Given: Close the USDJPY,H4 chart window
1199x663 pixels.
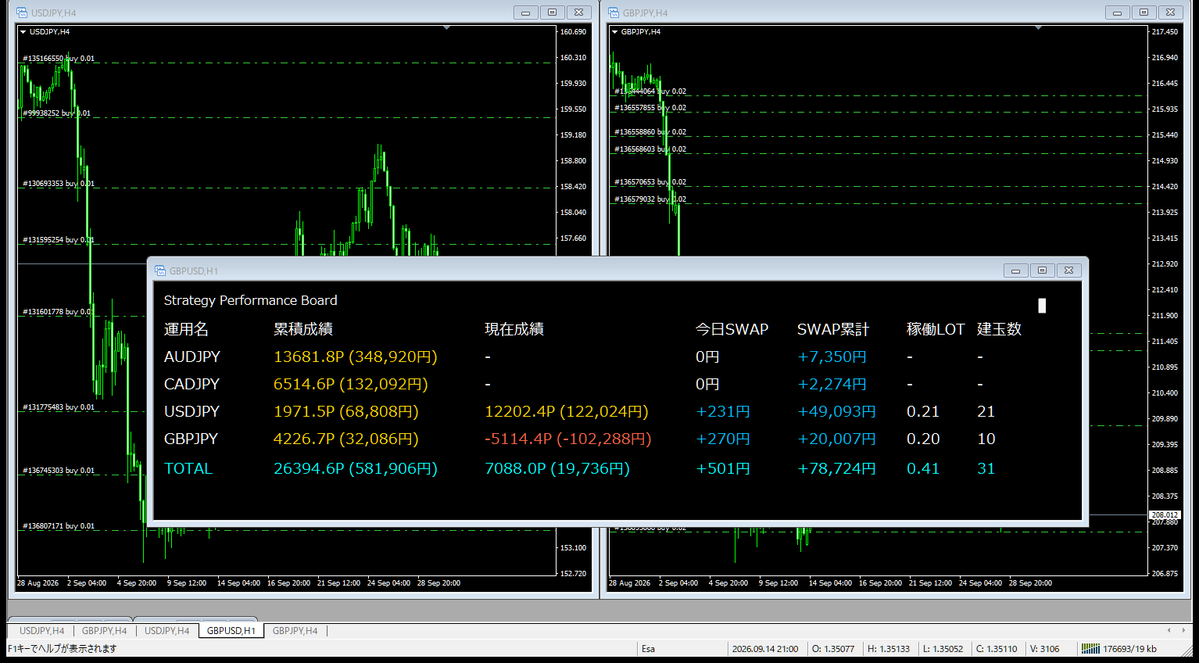Looking at the screenshot, I should pos(579,12).
